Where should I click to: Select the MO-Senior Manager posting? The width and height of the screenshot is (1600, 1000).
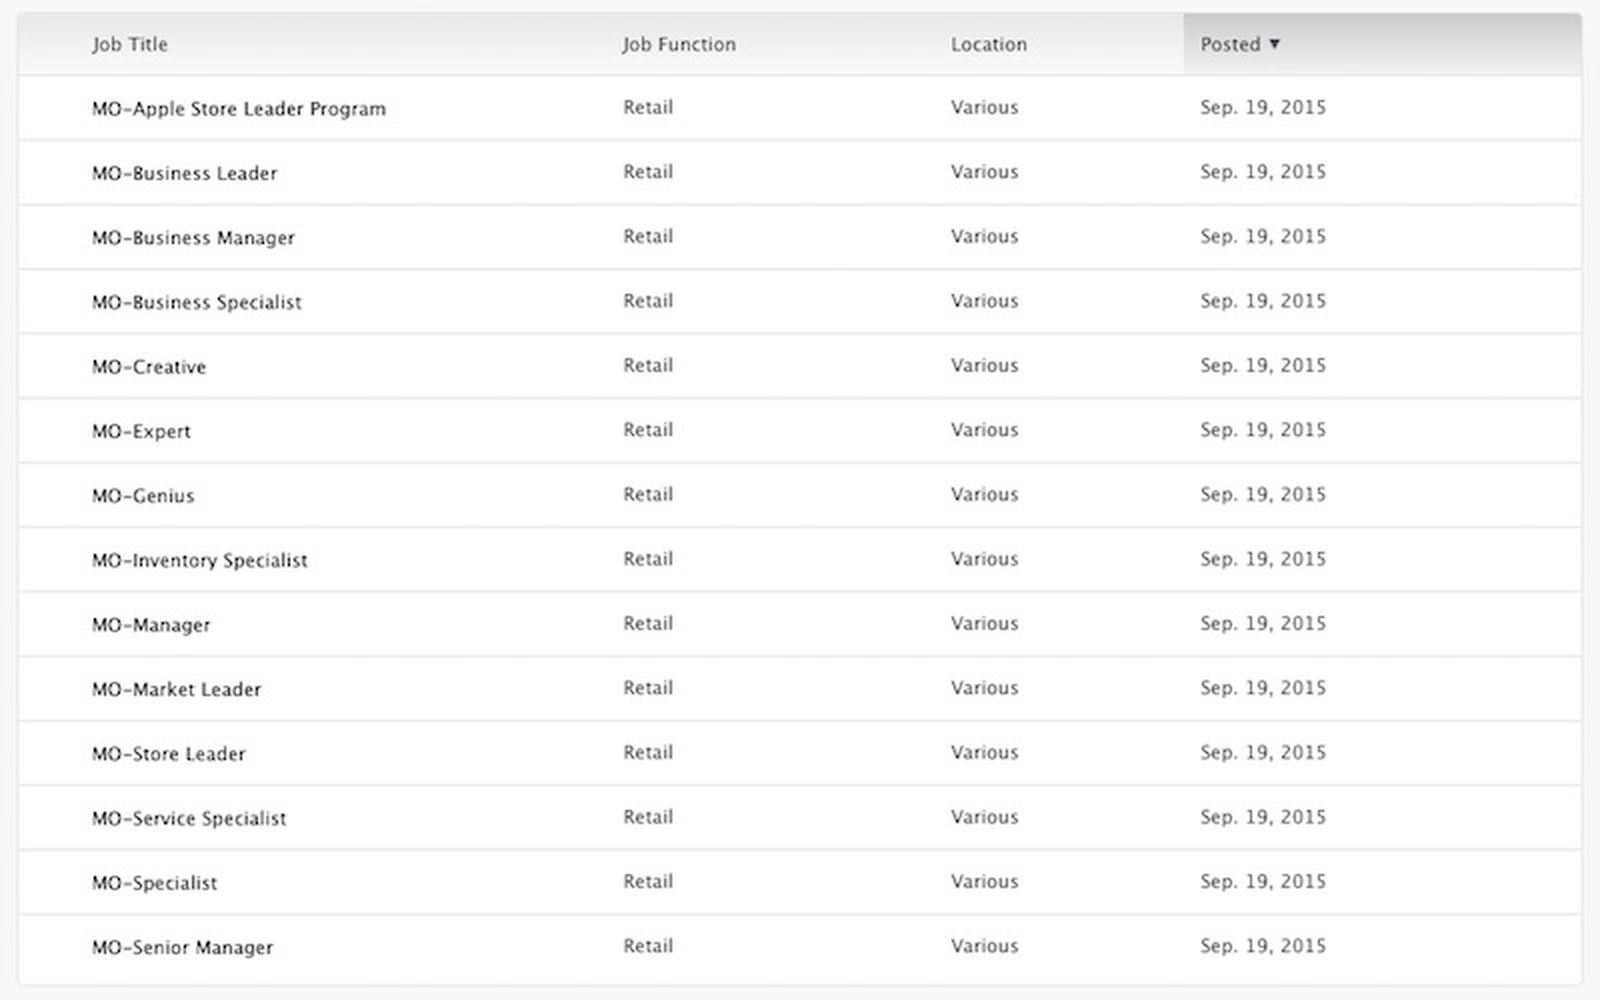(182, 947)
